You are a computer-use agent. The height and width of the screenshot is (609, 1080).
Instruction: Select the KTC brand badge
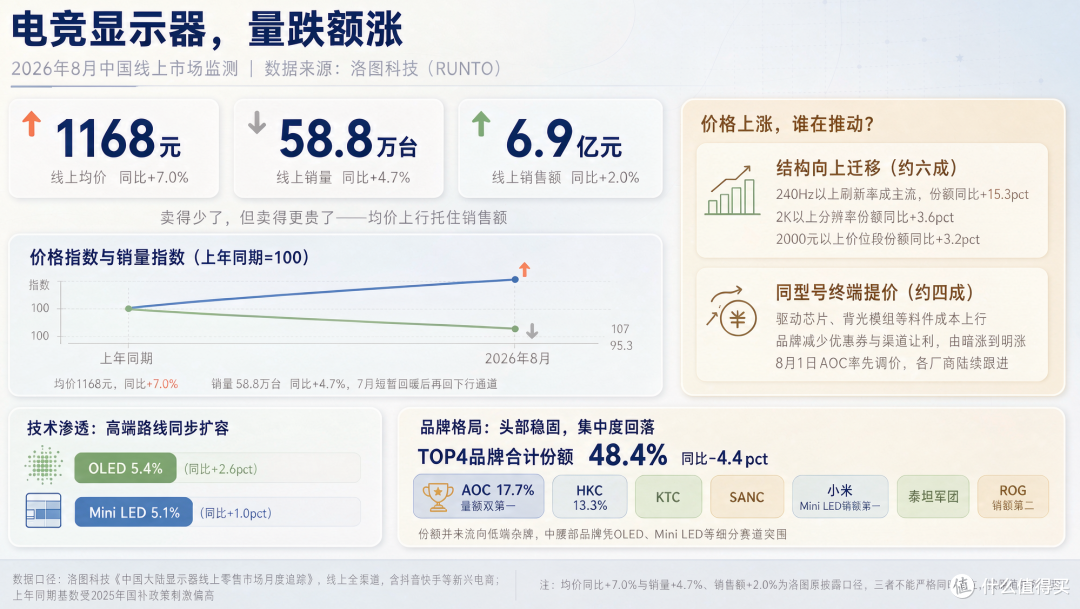[668, 497]
